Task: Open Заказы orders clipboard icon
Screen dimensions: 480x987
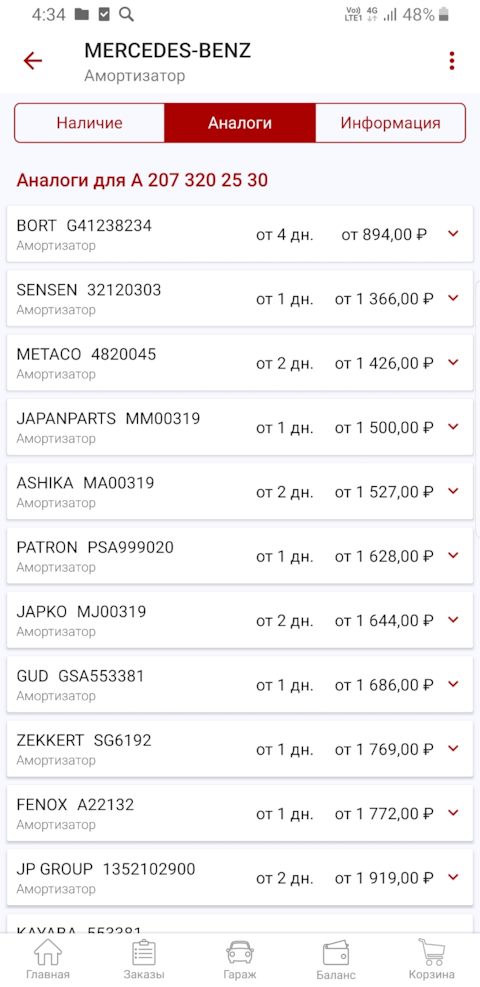Action: pyautogui.click(x=144, y=959)
